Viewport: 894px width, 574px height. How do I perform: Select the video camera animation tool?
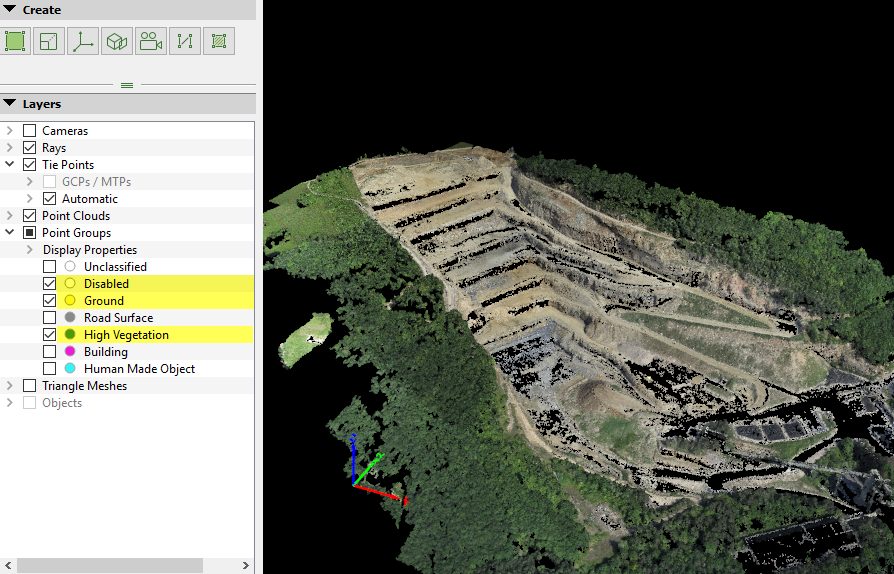151,41
